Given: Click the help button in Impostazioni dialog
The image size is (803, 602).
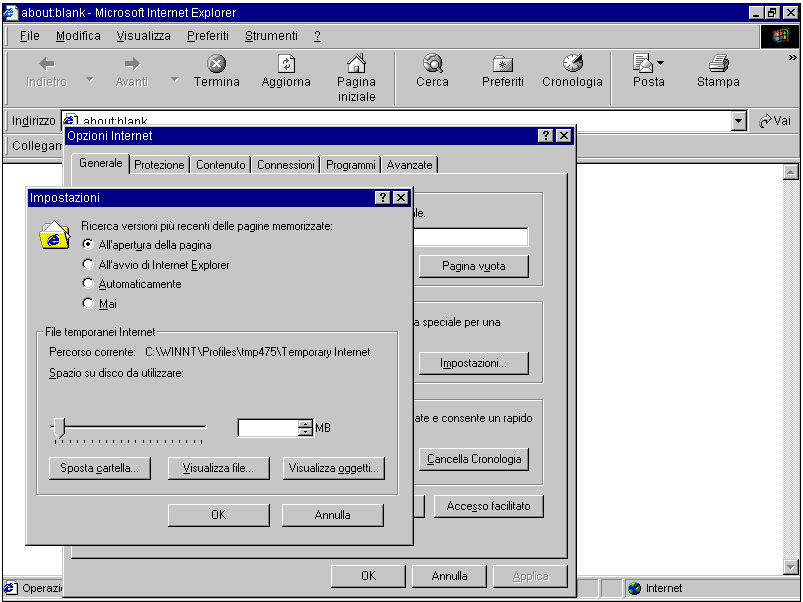Looking at the screenshot, I should click(x=383, y=198).
